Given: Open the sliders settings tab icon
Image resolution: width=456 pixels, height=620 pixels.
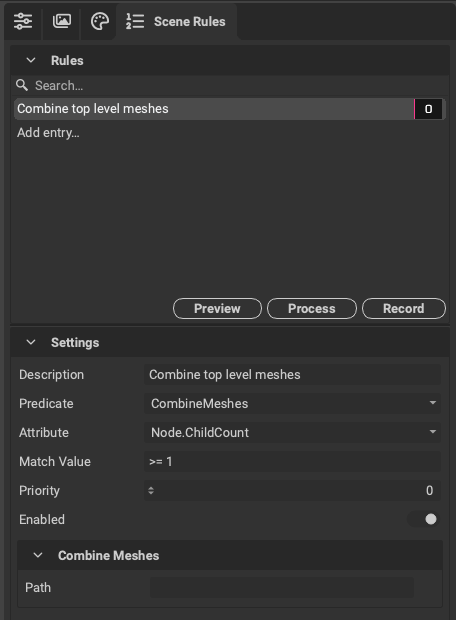Looking at the screenshot, I should click(23, 21).
